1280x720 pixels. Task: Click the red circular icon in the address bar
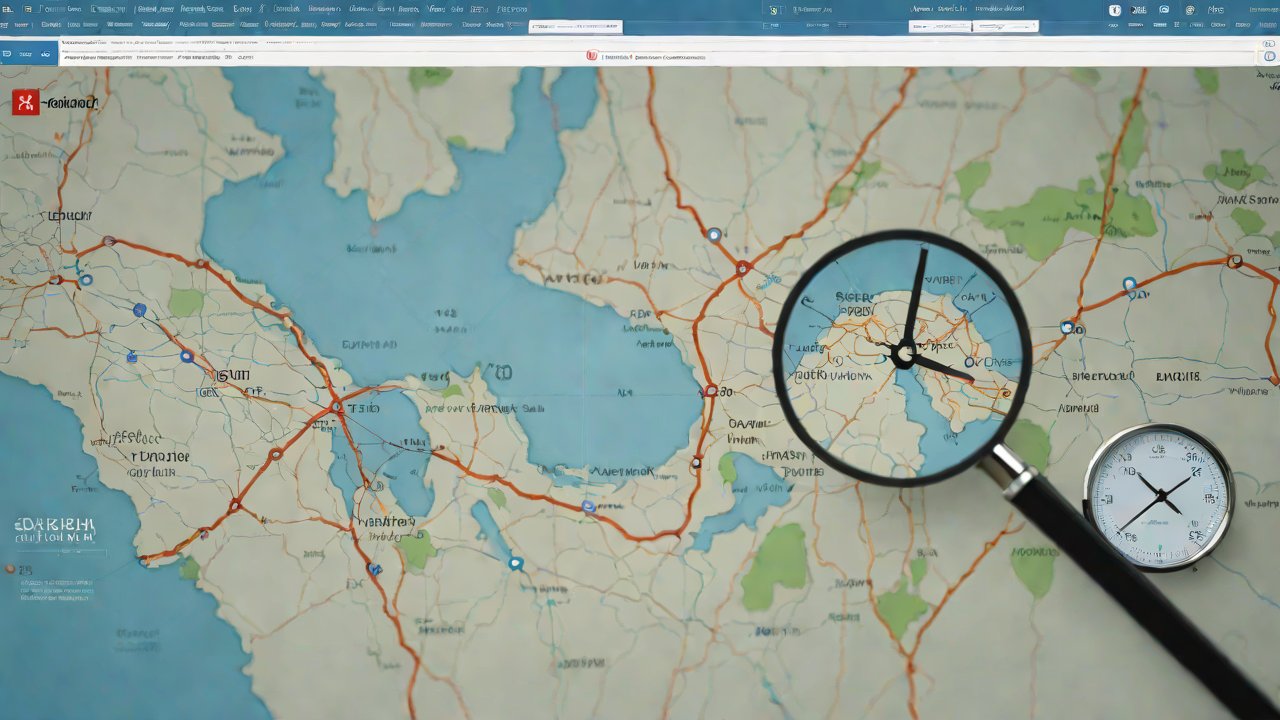591,57
